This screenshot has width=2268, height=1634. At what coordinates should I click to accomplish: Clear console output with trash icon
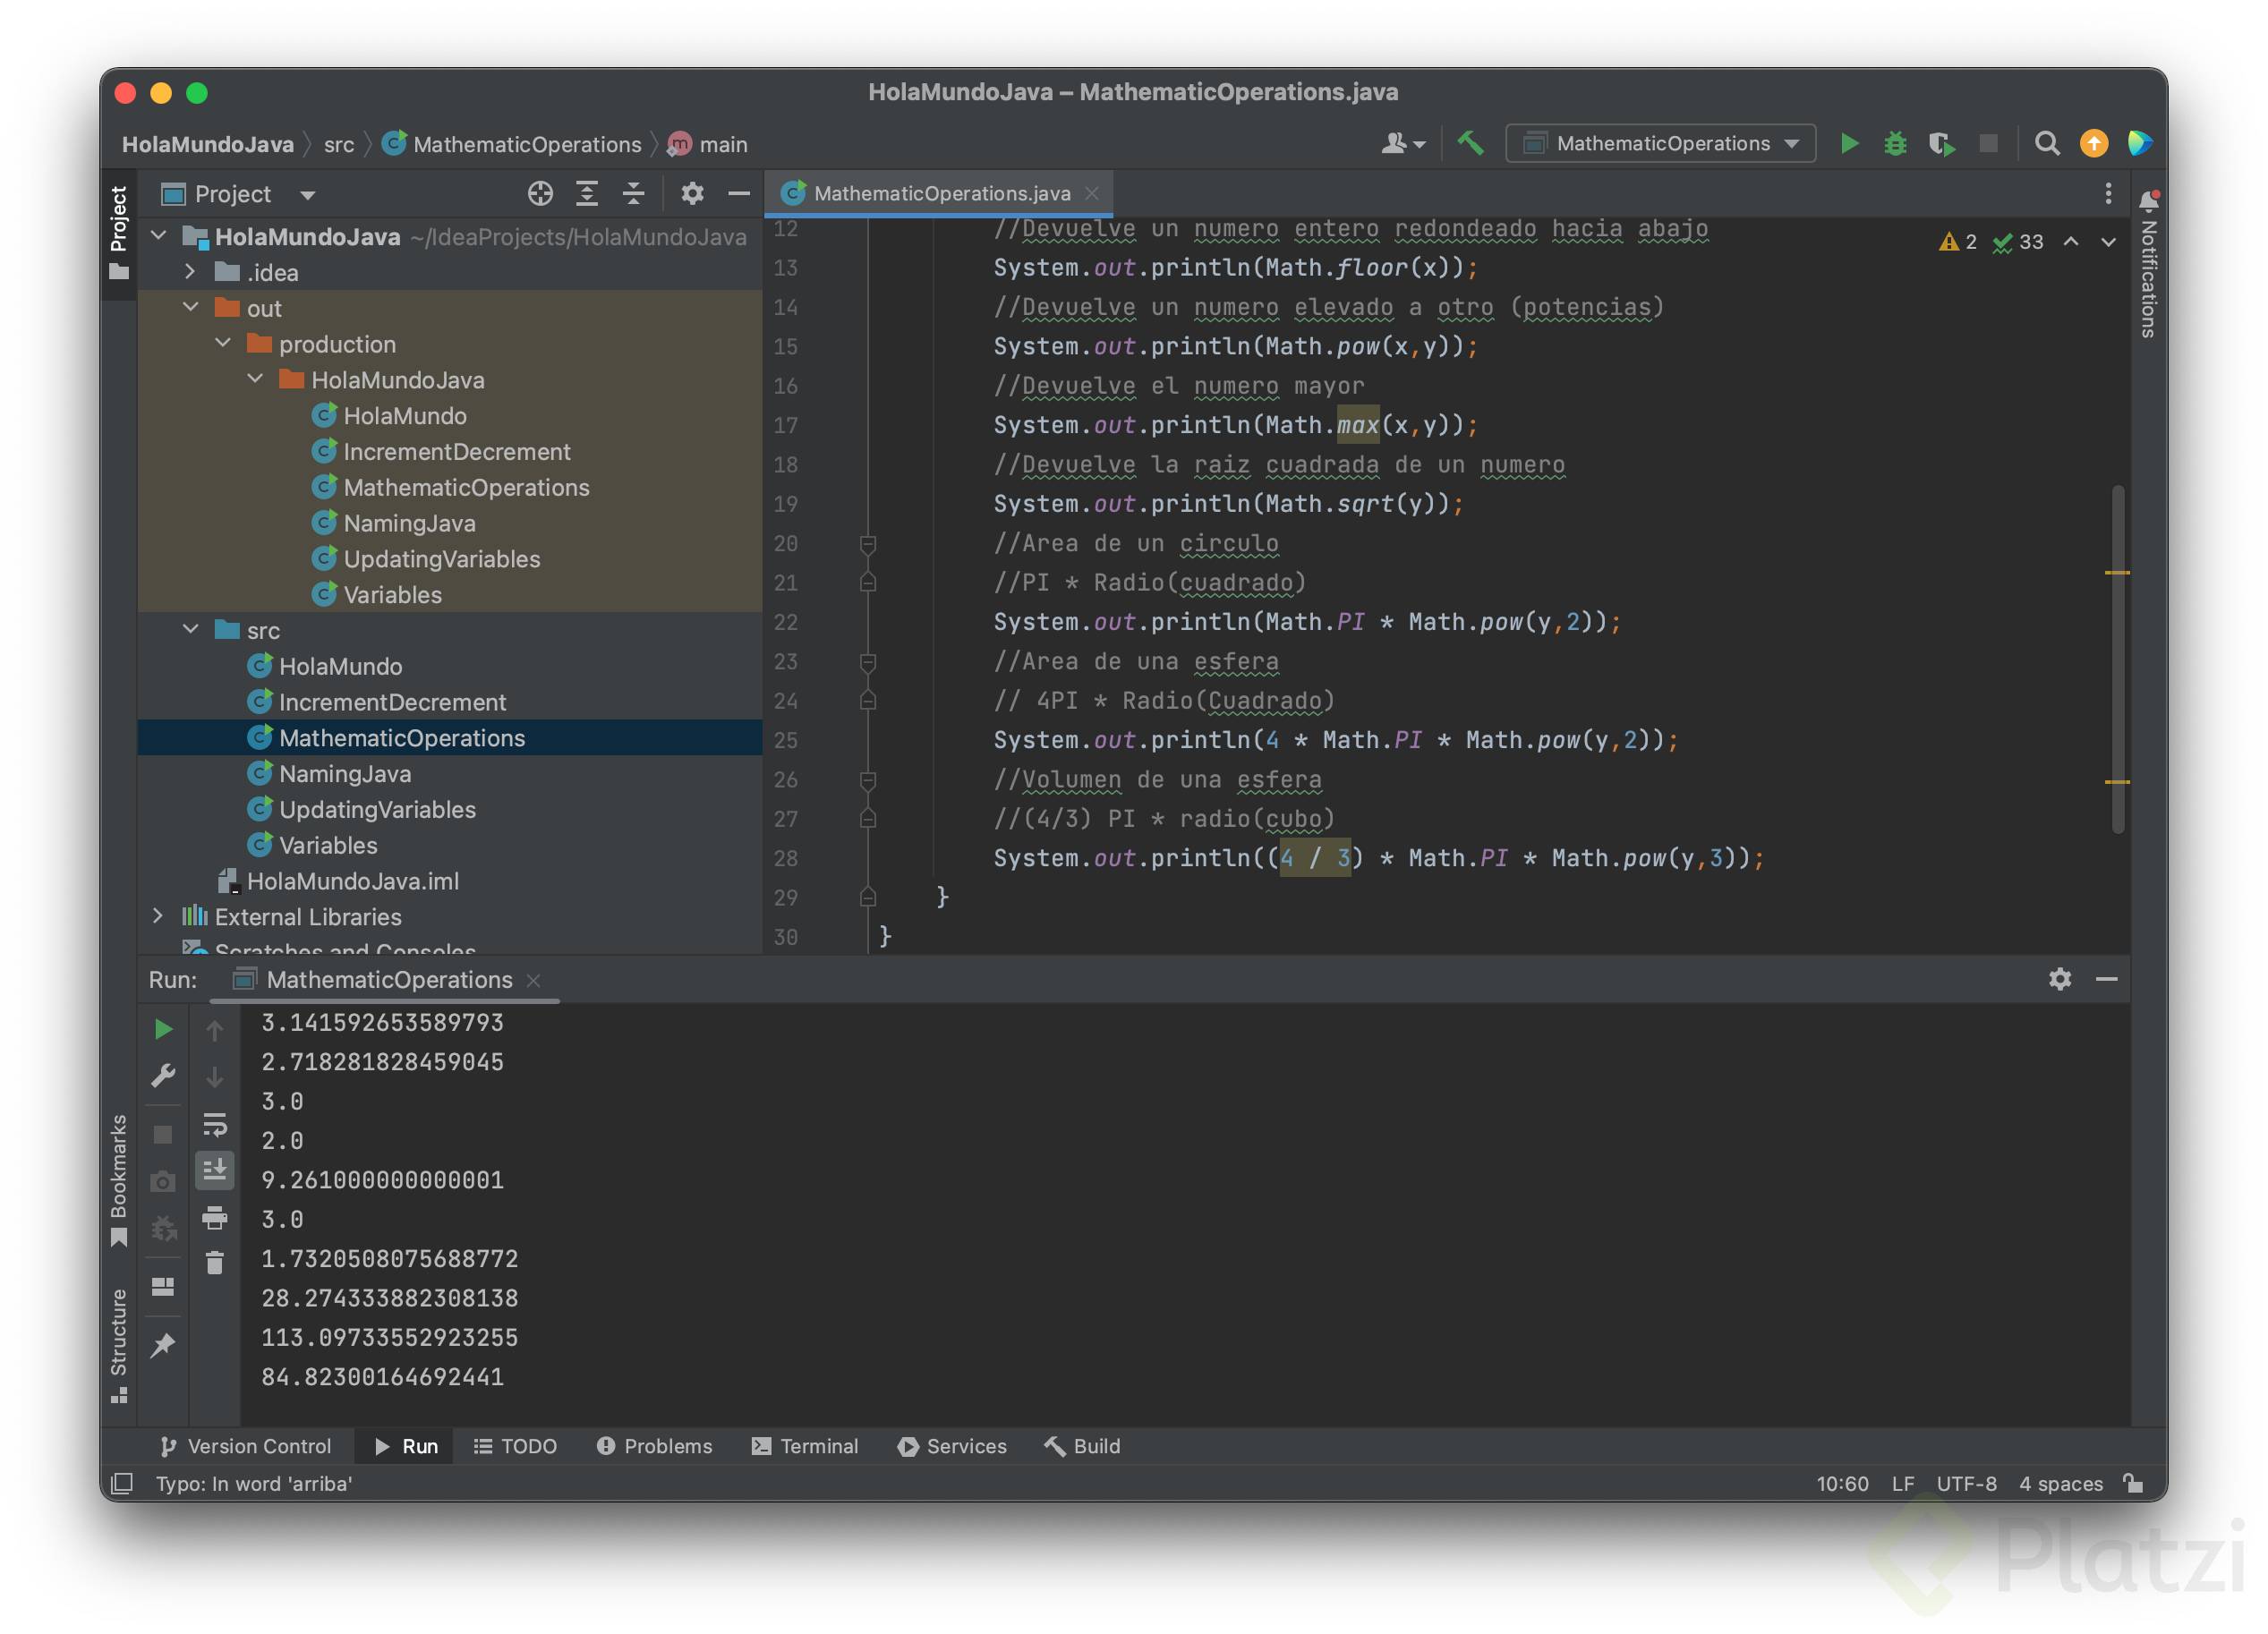(215, 1263)
